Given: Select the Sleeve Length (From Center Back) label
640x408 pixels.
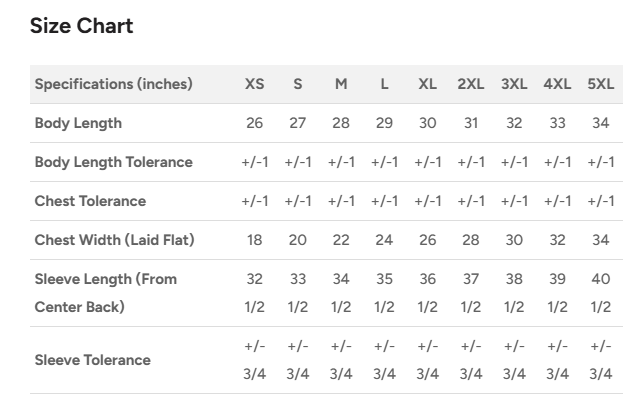Looking at the screenshot, I should tap(105, 293).
